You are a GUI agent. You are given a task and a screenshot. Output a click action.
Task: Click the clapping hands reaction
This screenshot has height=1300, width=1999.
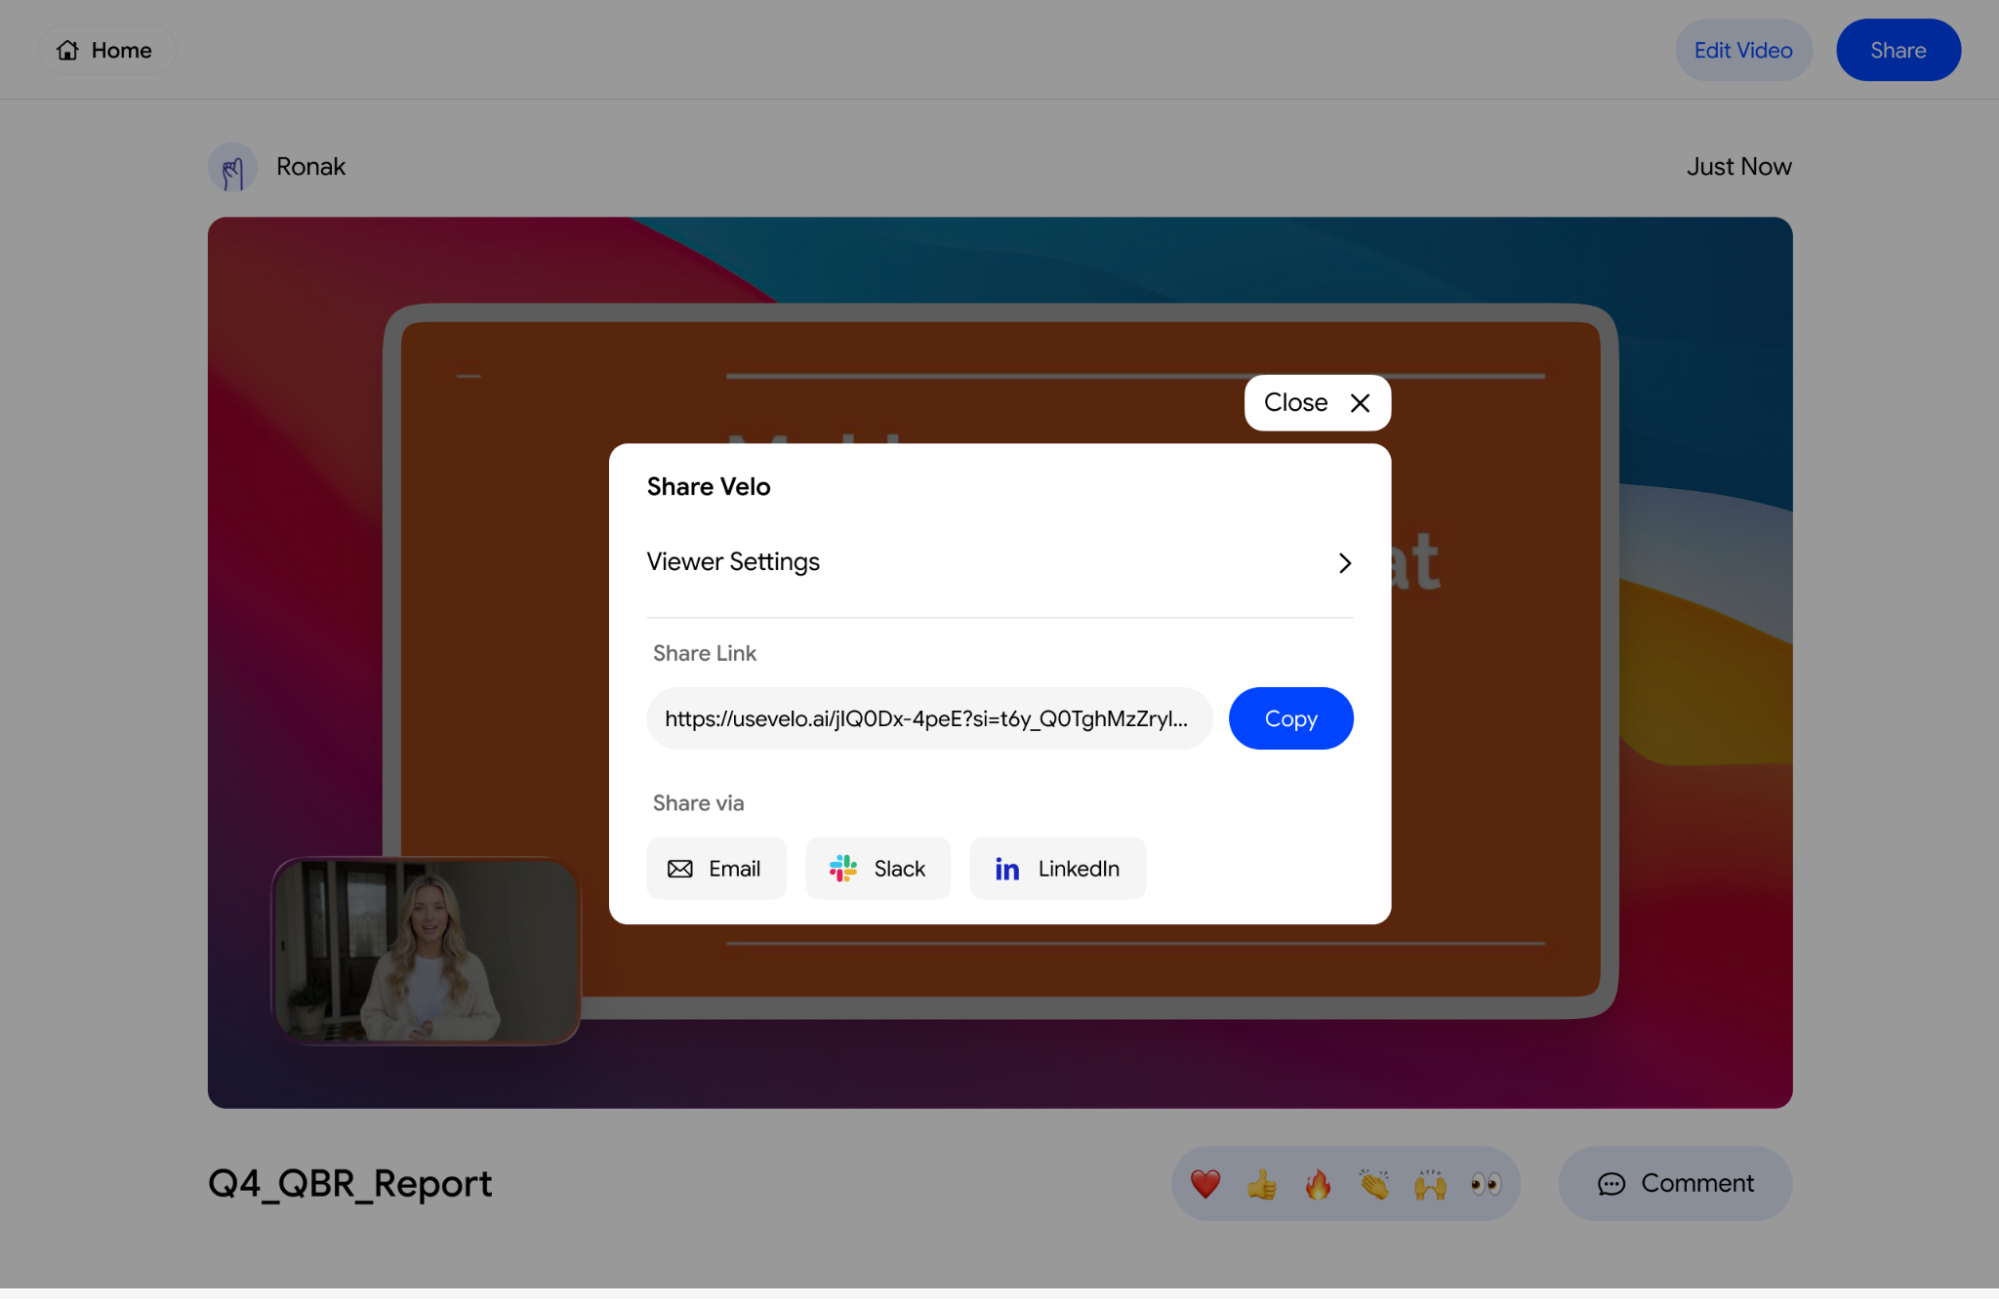point(1374,1184)
